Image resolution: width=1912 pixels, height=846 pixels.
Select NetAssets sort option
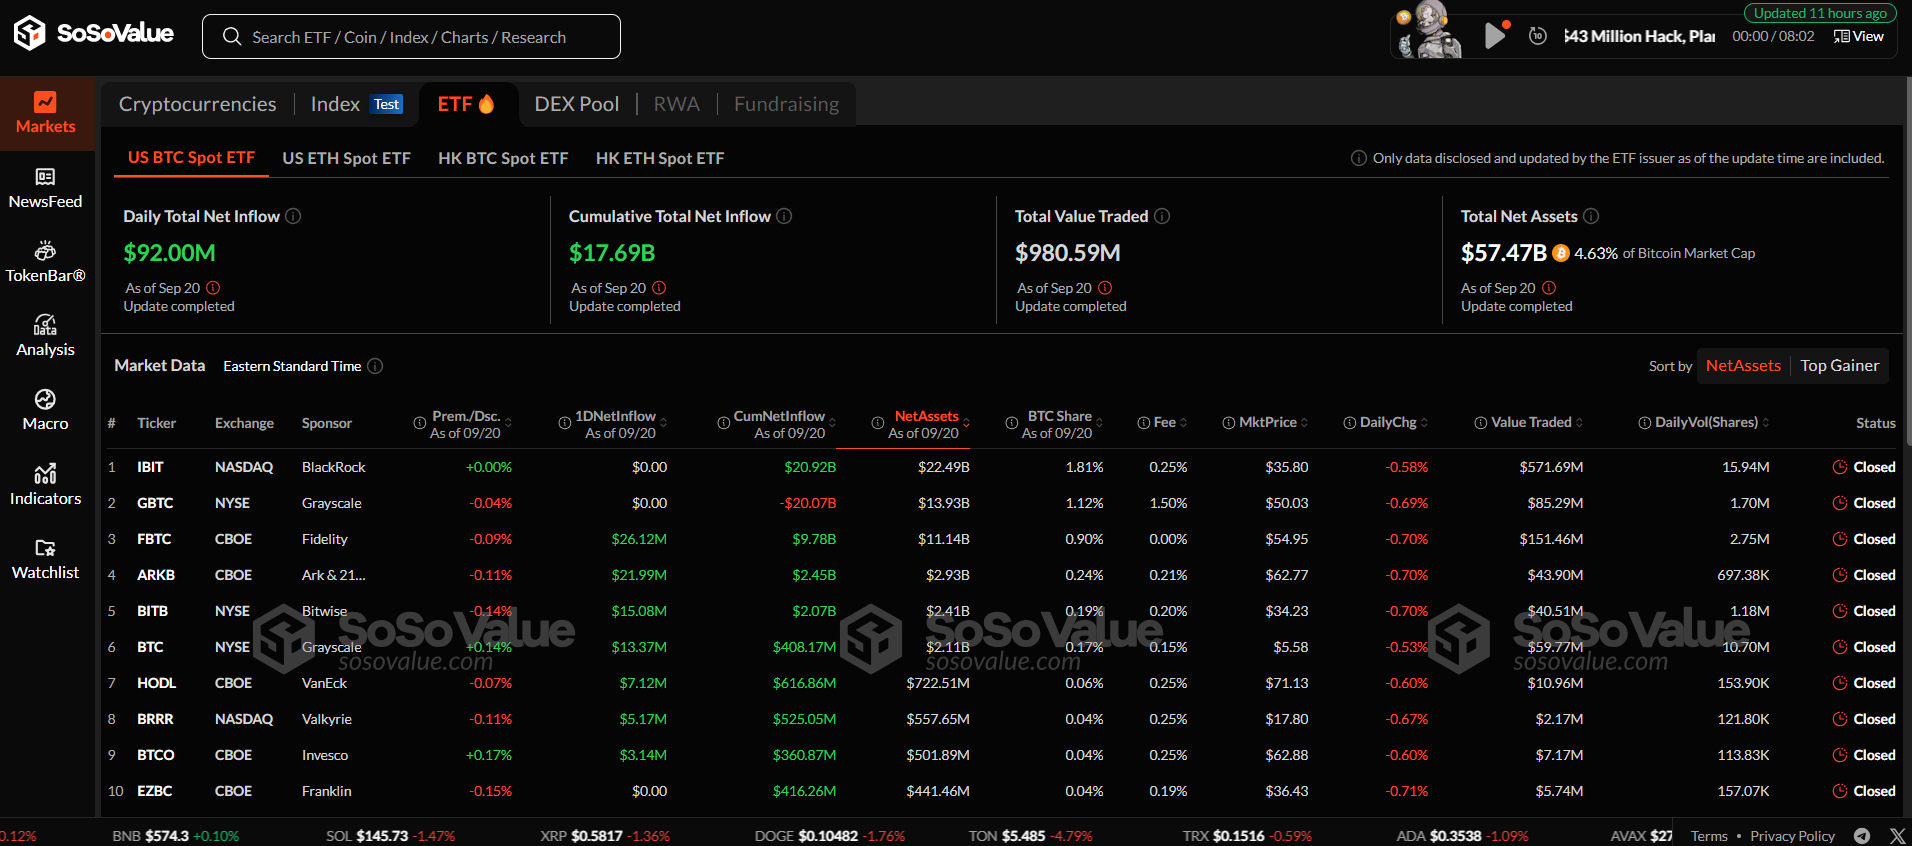click(x=1743, y=366)
